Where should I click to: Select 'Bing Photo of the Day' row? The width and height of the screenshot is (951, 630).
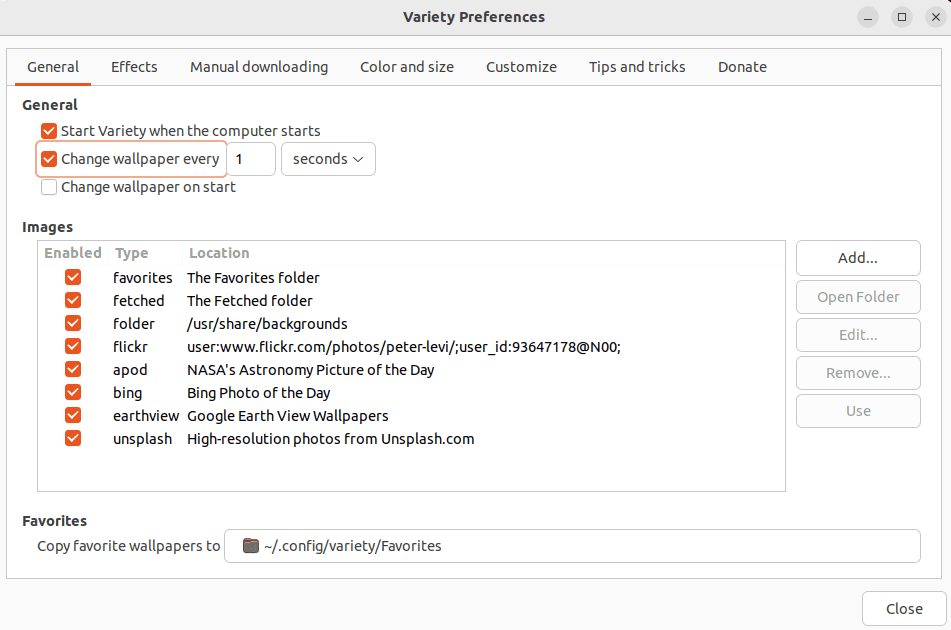point(258,393)
